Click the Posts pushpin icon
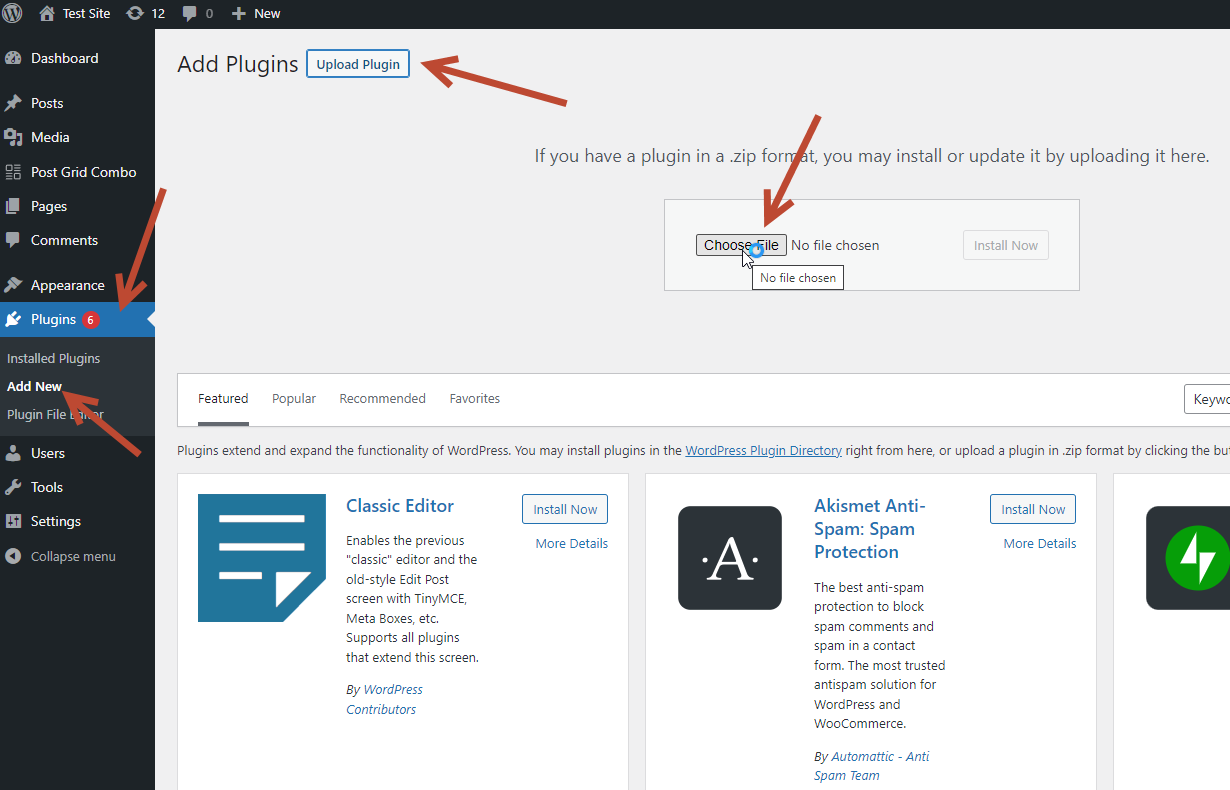 pyautogui.click(x=13, y=103)
